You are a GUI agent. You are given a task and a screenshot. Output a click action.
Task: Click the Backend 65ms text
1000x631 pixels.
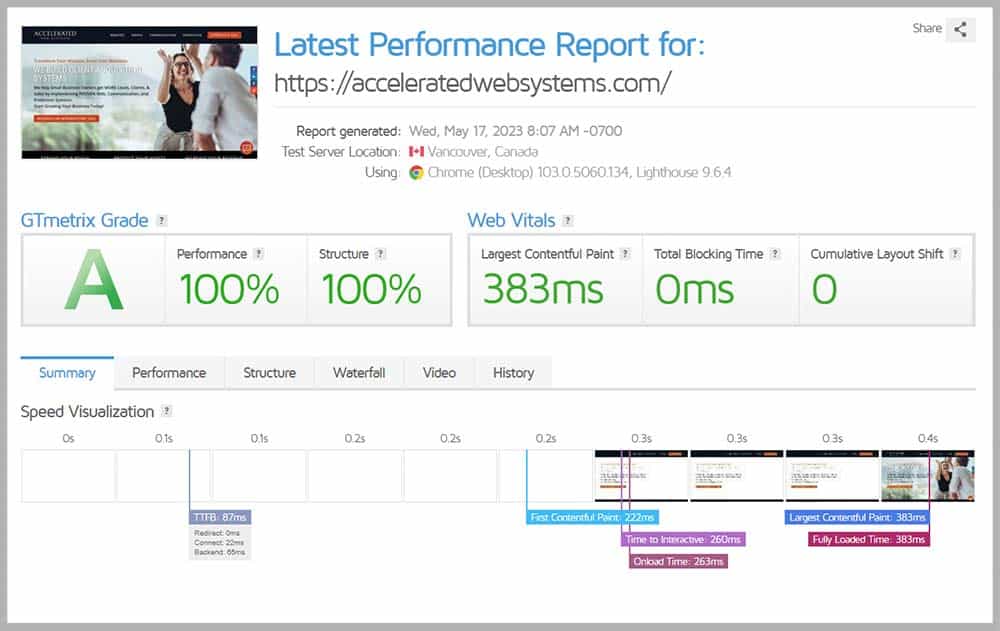point(219,552)
